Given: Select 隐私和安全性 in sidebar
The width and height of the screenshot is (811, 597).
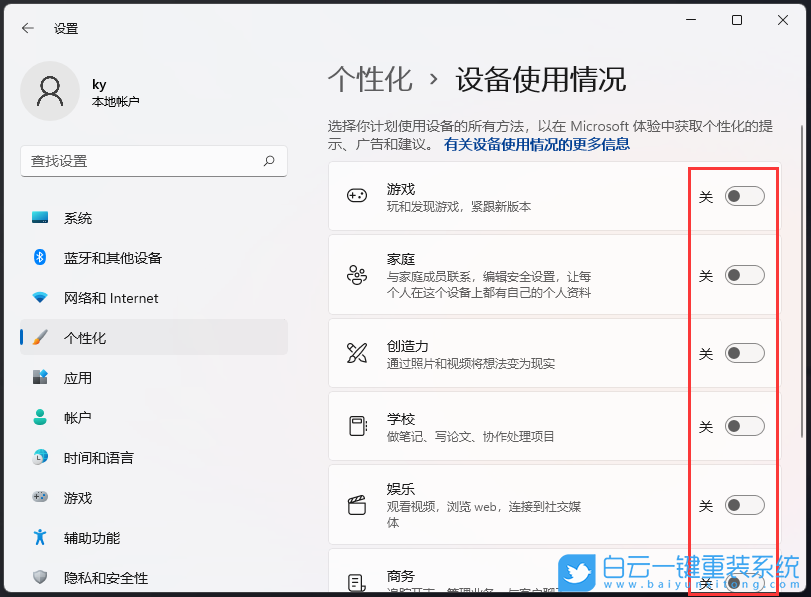Looking at the screenshot, I should coord(40,577).
